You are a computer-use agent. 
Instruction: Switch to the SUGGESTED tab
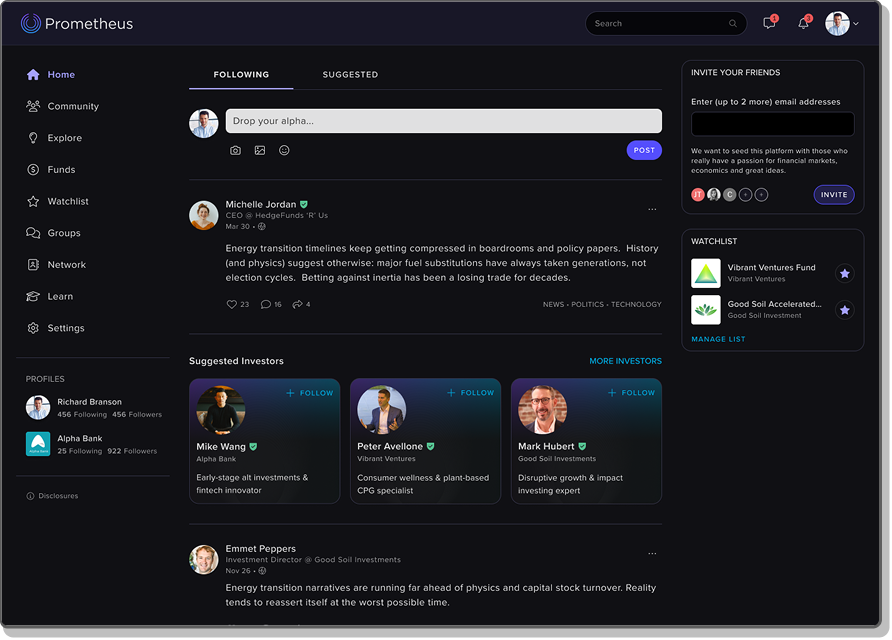click(x=350, y=74)
